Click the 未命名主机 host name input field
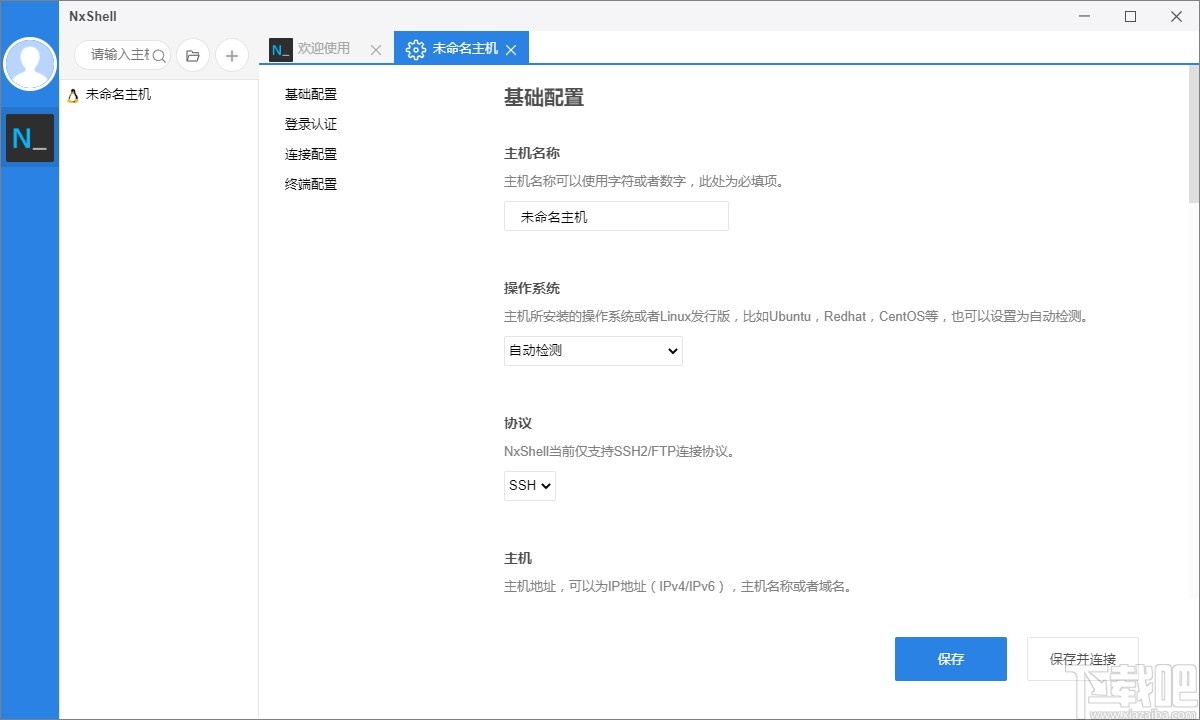The height and width of the screenshot is (720, 1200). pyautogui.click(x=616, y=216)
